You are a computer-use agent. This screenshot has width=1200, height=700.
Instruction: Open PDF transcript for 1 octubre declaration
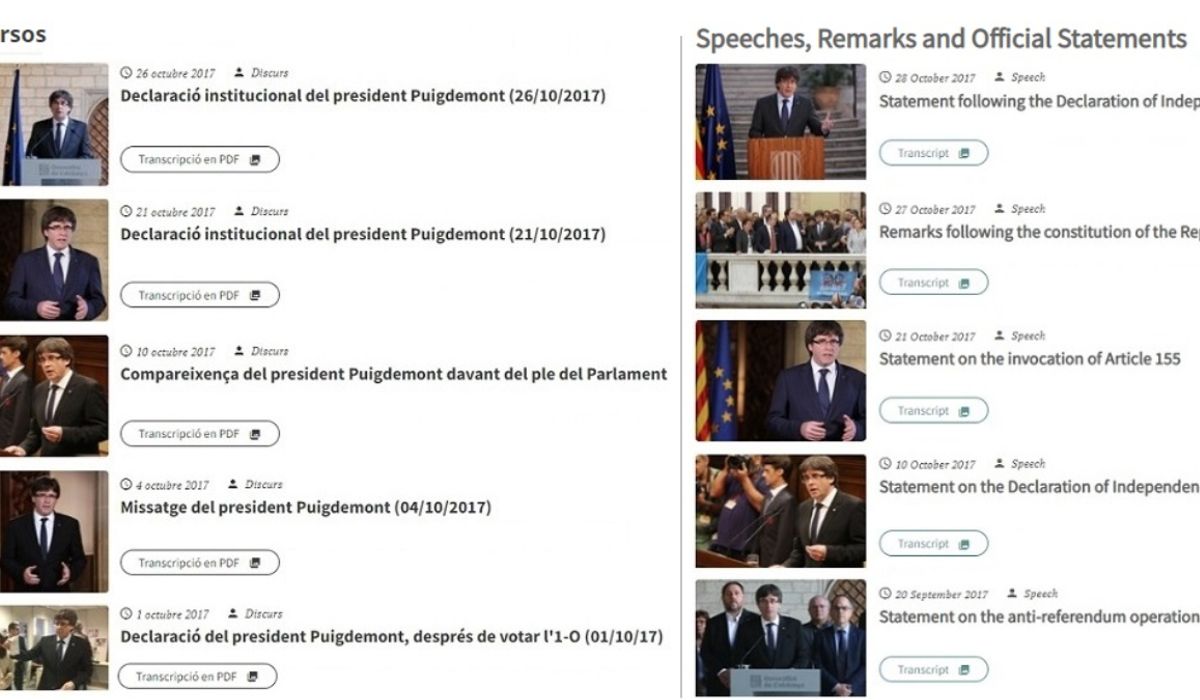coord(197,676)
